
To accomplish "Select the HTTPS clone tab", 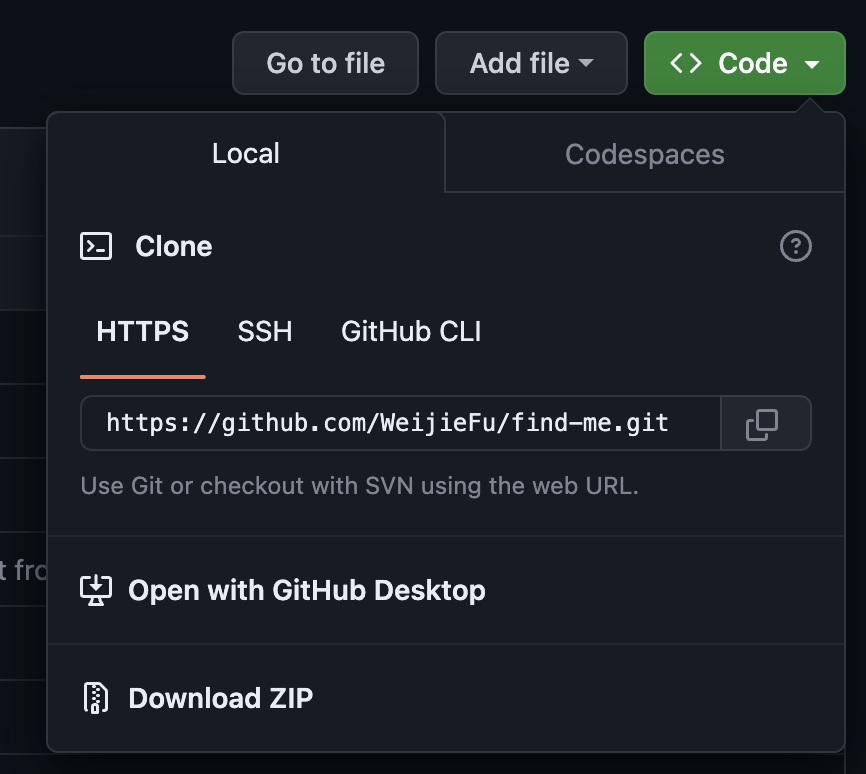I will 142,331.
